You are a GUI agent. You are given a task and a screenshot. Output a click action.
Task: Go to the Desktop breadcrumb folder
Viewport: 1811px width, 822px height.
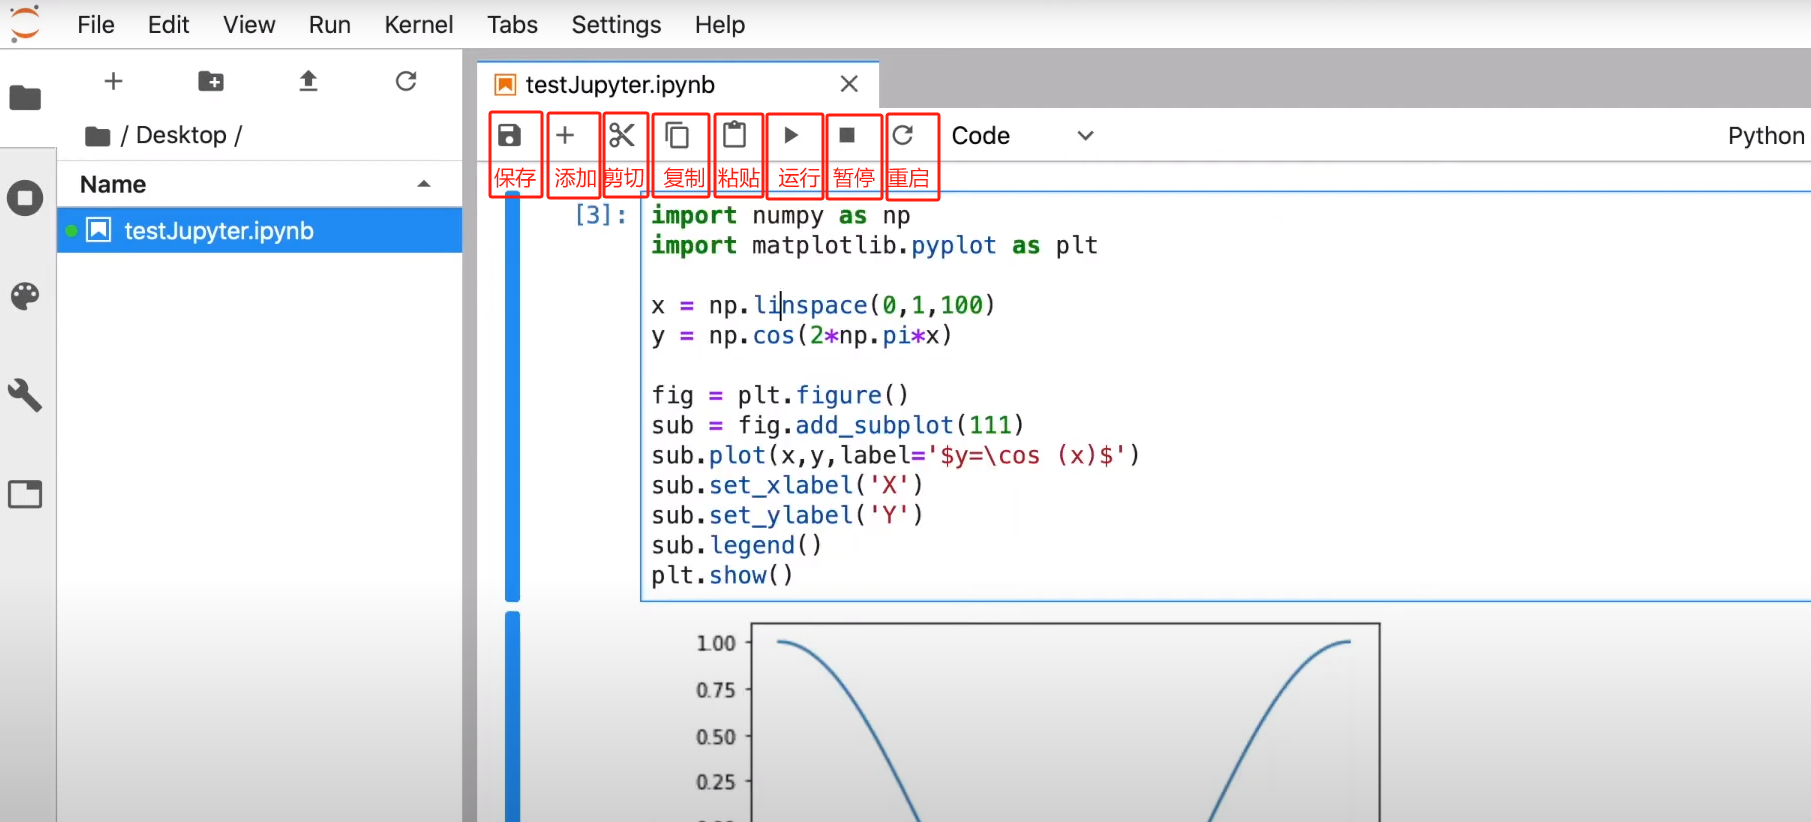coord(181,135)
